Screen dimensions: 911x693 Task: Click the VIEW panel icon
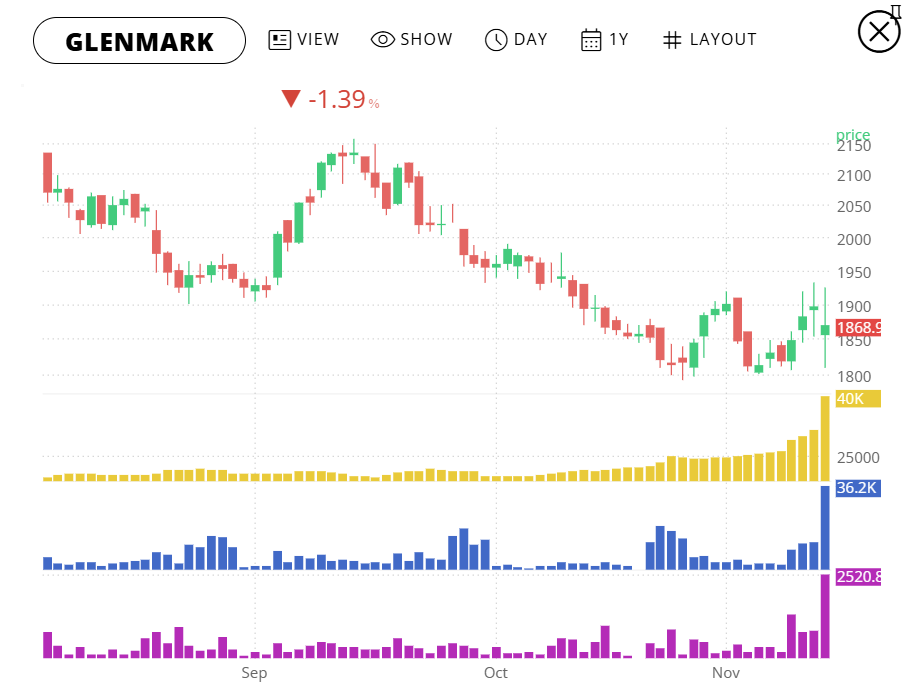[x=281, y=39]
